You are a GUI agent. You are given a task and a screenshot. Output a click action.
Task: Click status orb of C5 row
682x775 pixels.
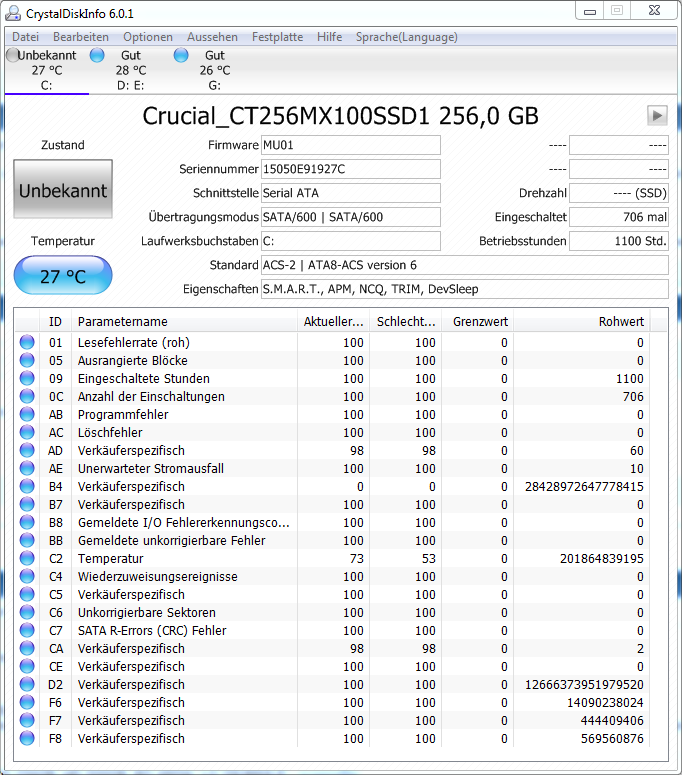[x=27, y=594]
